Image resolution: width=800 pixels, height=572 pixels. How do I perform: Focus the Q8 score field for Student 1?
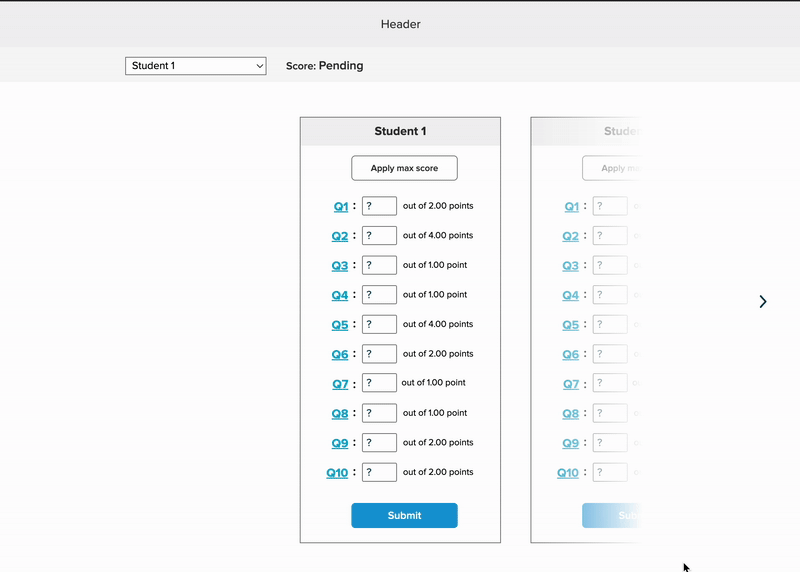[x=379, y=413]
